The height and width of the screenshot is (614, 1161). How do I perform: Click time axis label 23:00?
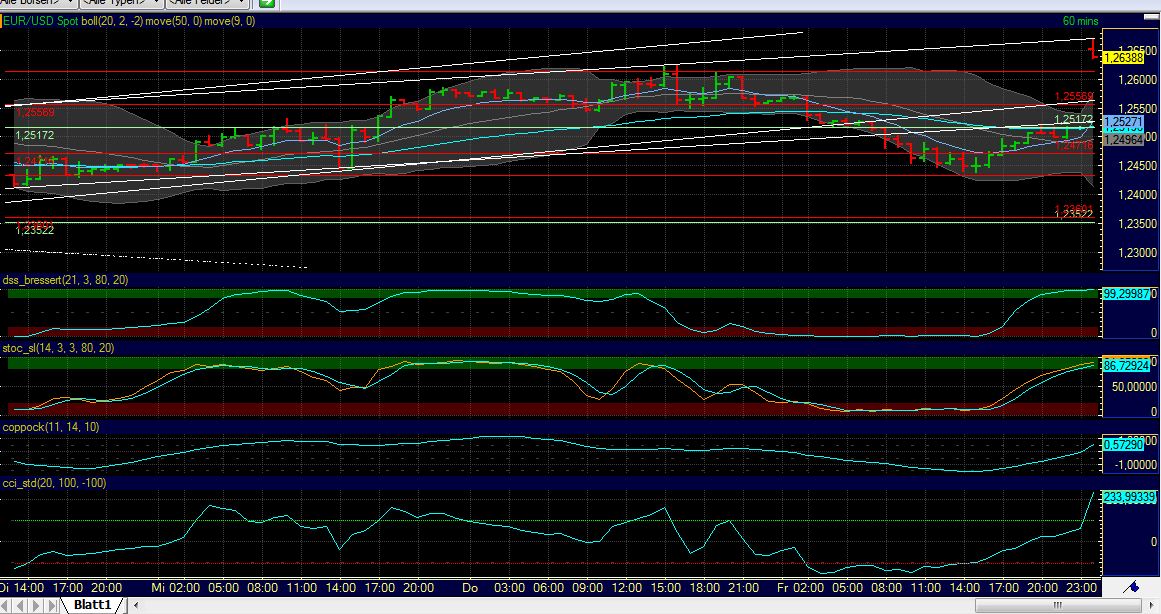pyautogui.click(x=1081, y=587)
